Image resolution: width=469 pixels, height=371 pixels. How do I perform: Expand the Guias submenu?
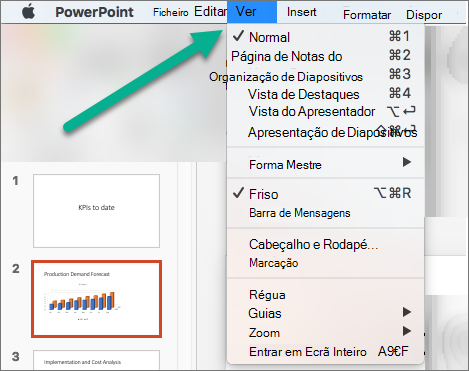tap(325, 313)
